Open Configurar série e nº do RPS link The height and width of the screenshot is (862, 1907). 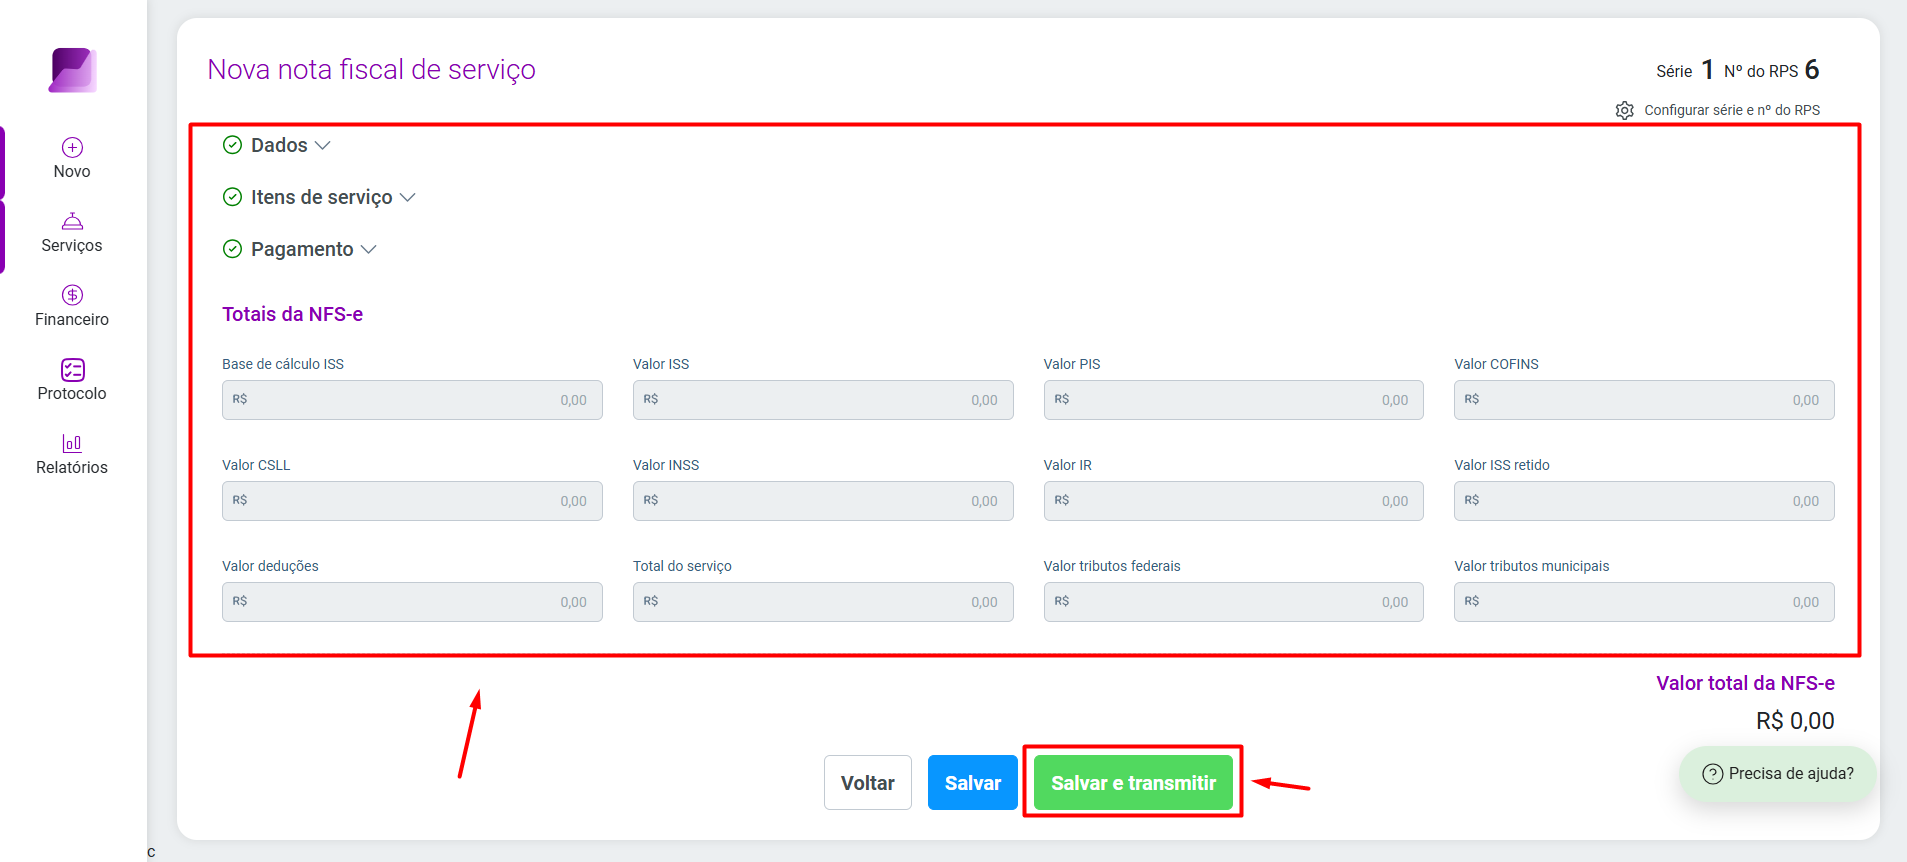click(1732, 110)
